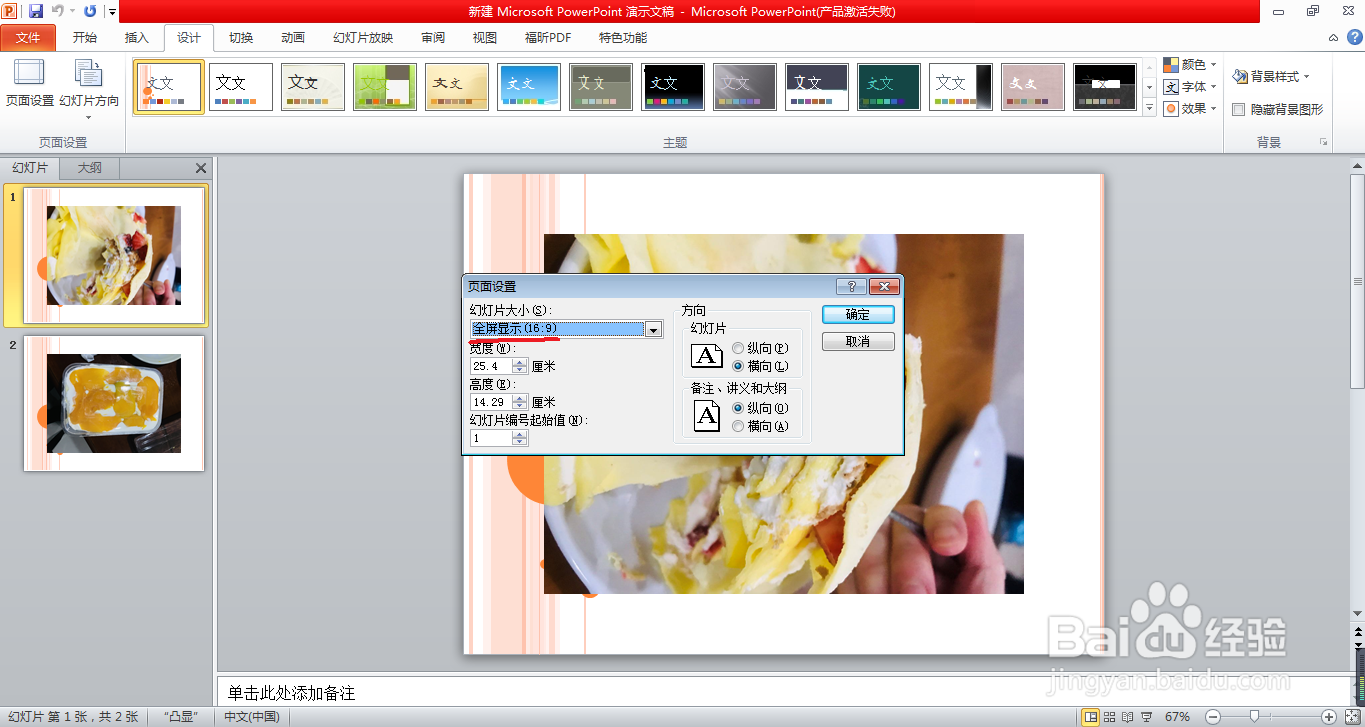Select 横向 for 备注、讲义和大纲

click(x=738, y=426)
